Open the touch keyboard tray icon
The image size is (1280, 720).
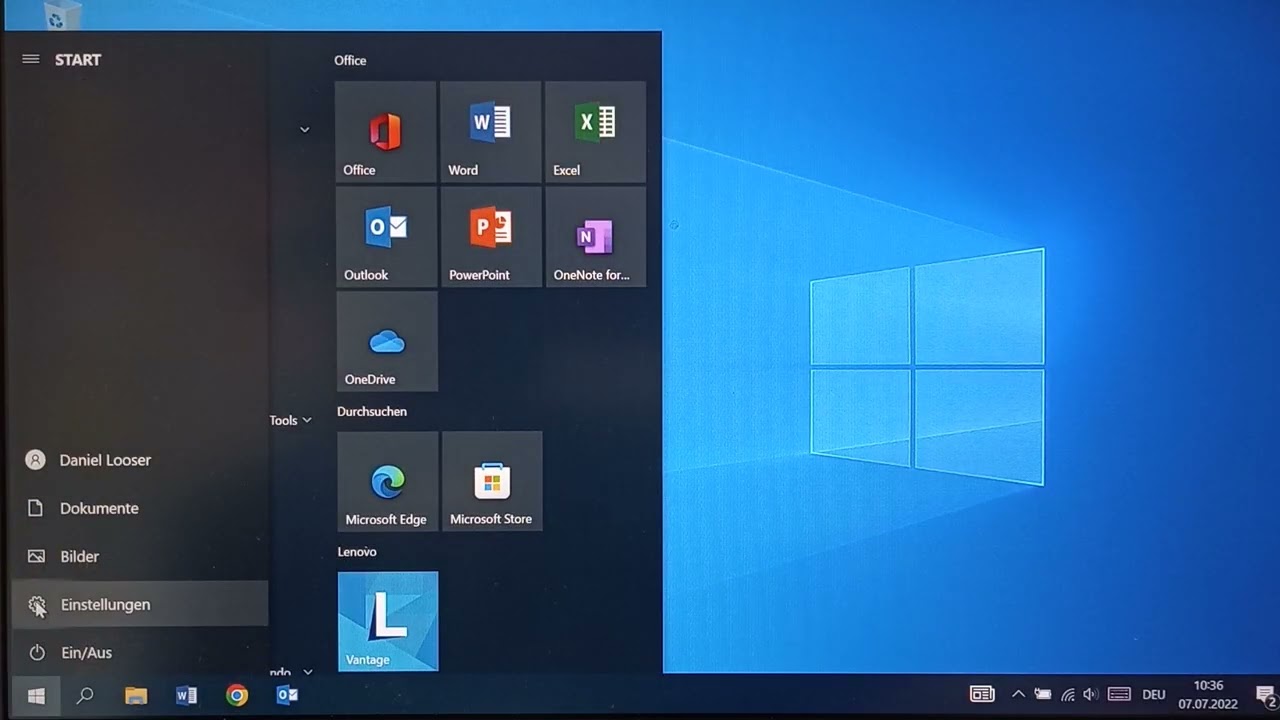coord(1119,695)
